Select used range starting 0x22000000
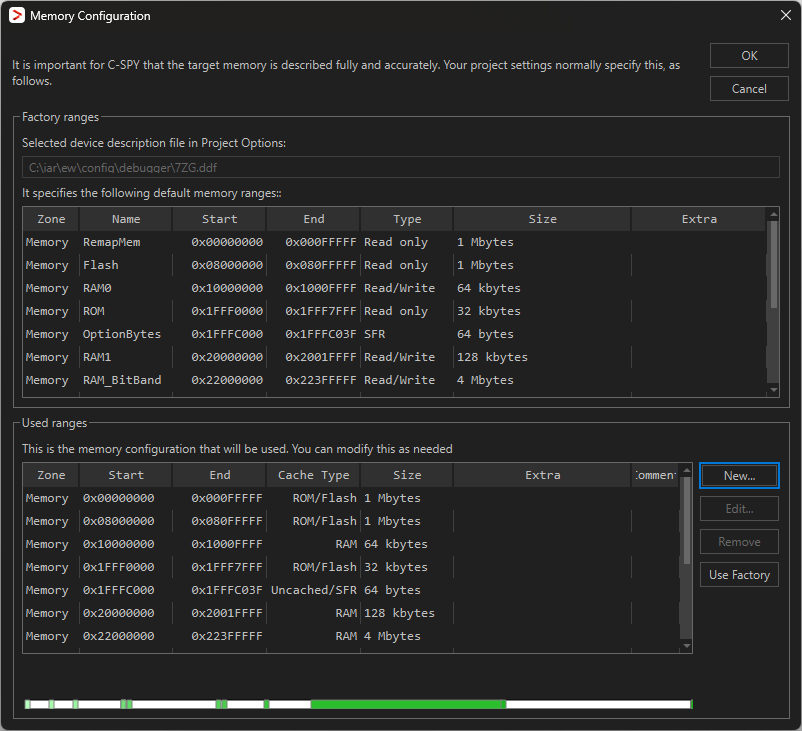This screenshot has width=802, height=731. tap(351, 636)
